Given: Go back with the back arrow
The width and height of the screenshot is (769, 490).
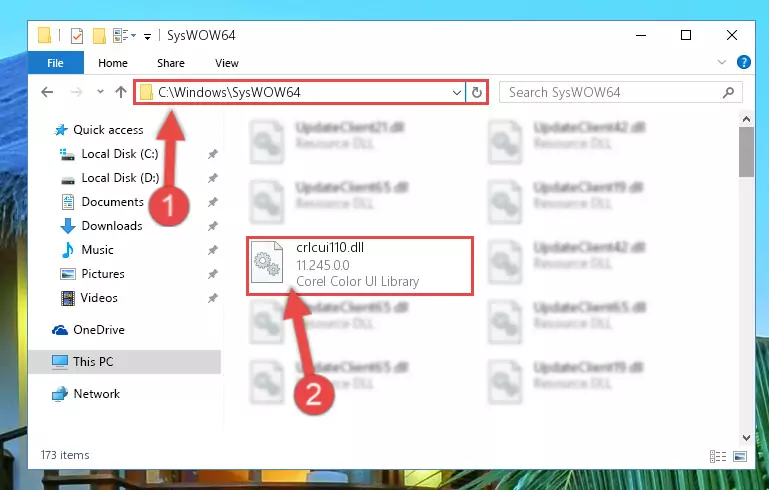Looking at the screenshot, I should point(47,92).
